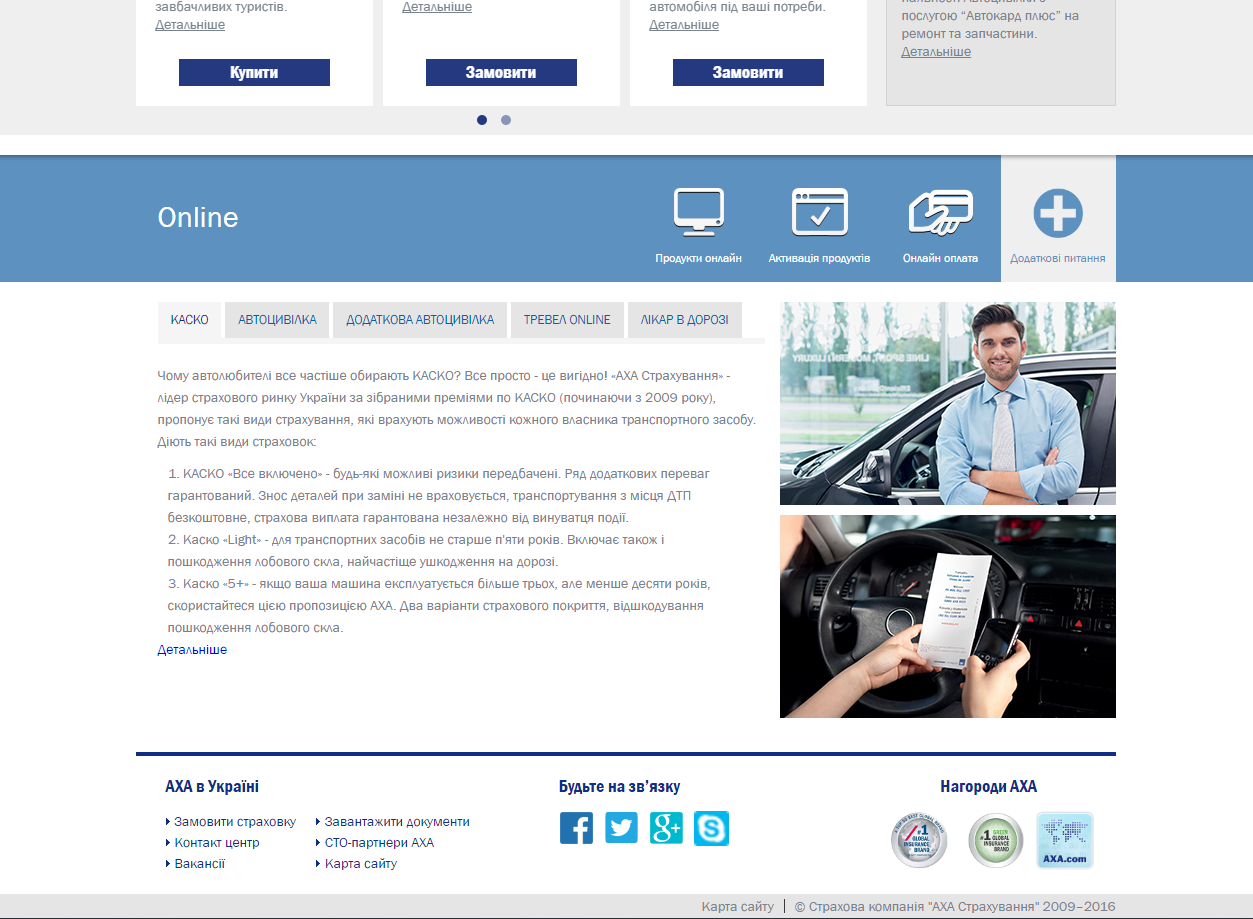Click the Будьте на зв'язку heading
This screenshot has width=1253, height=919.
coord(620,787)
